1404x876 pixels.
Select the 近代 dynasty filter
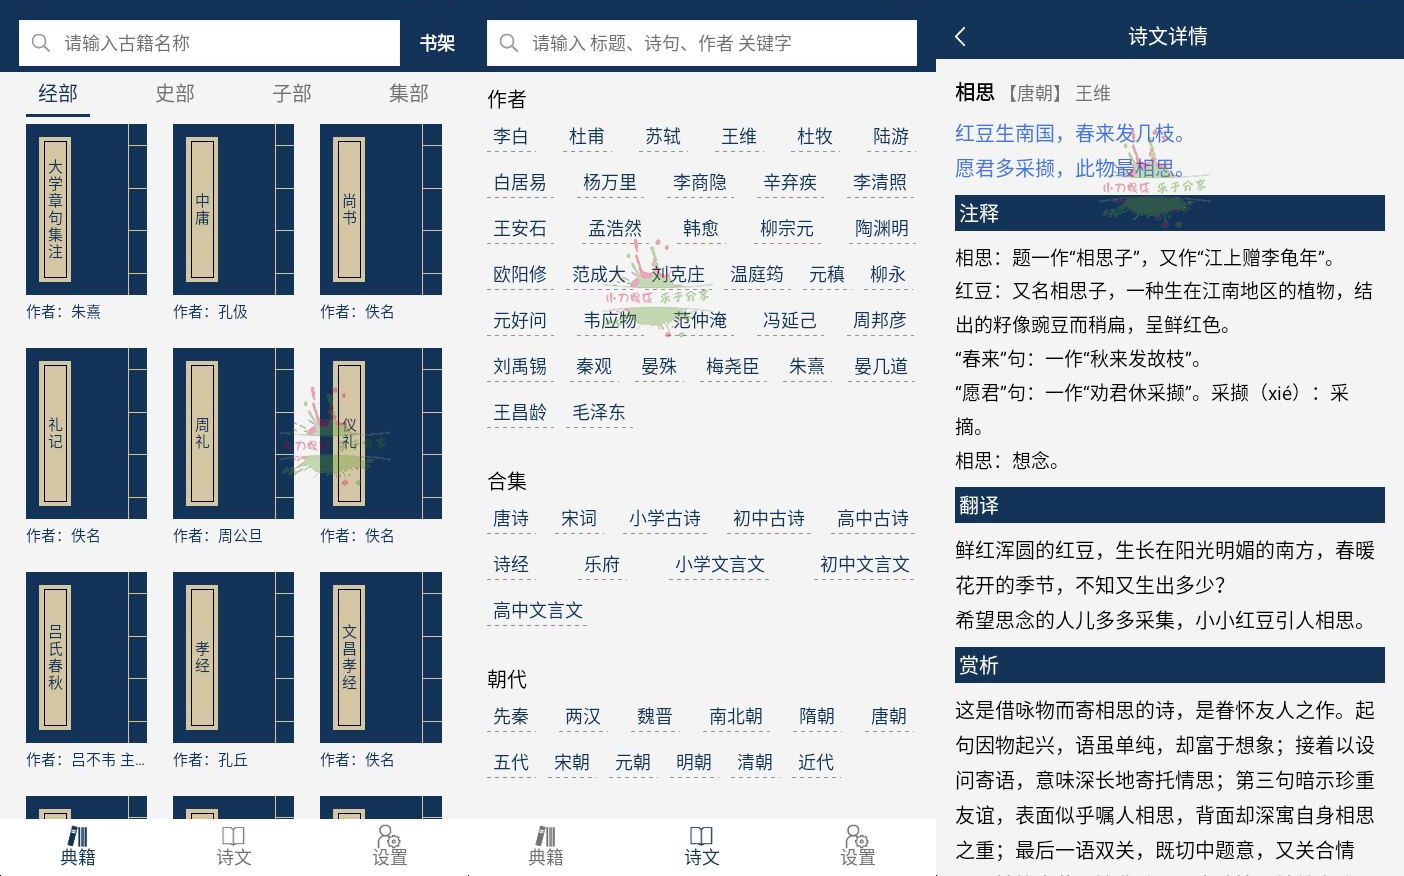[815, 762]
